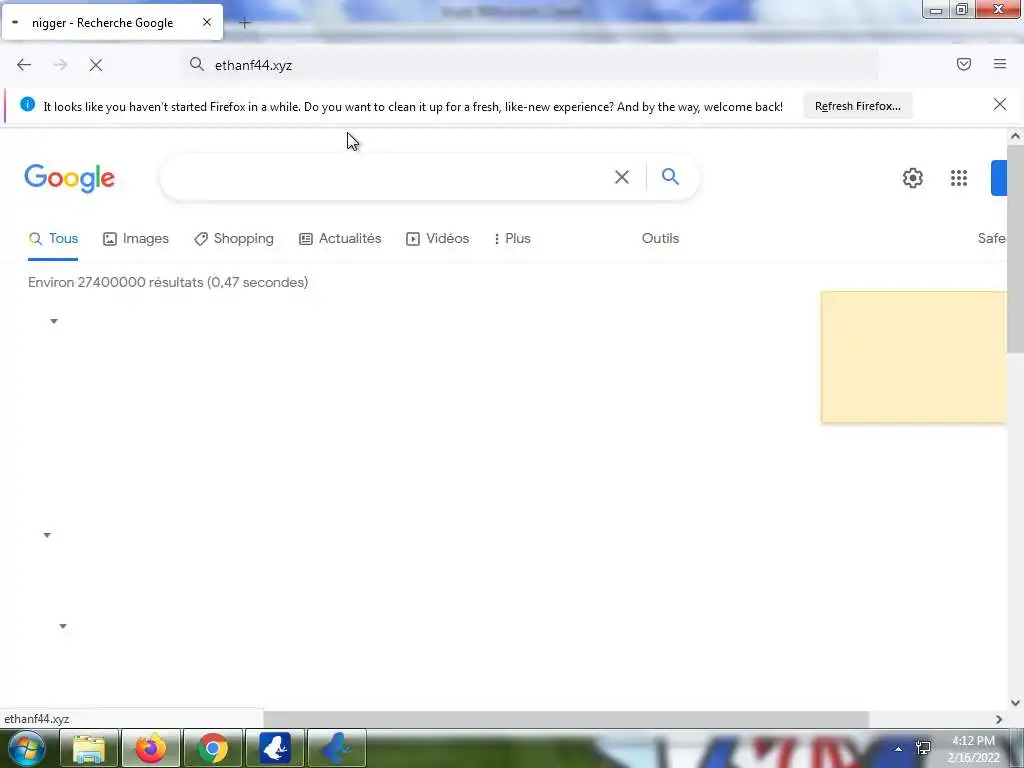Click the blue Google search magnifier button
Image resolution: width=1024 pixels, height=768 pixels.
point(670,176)
